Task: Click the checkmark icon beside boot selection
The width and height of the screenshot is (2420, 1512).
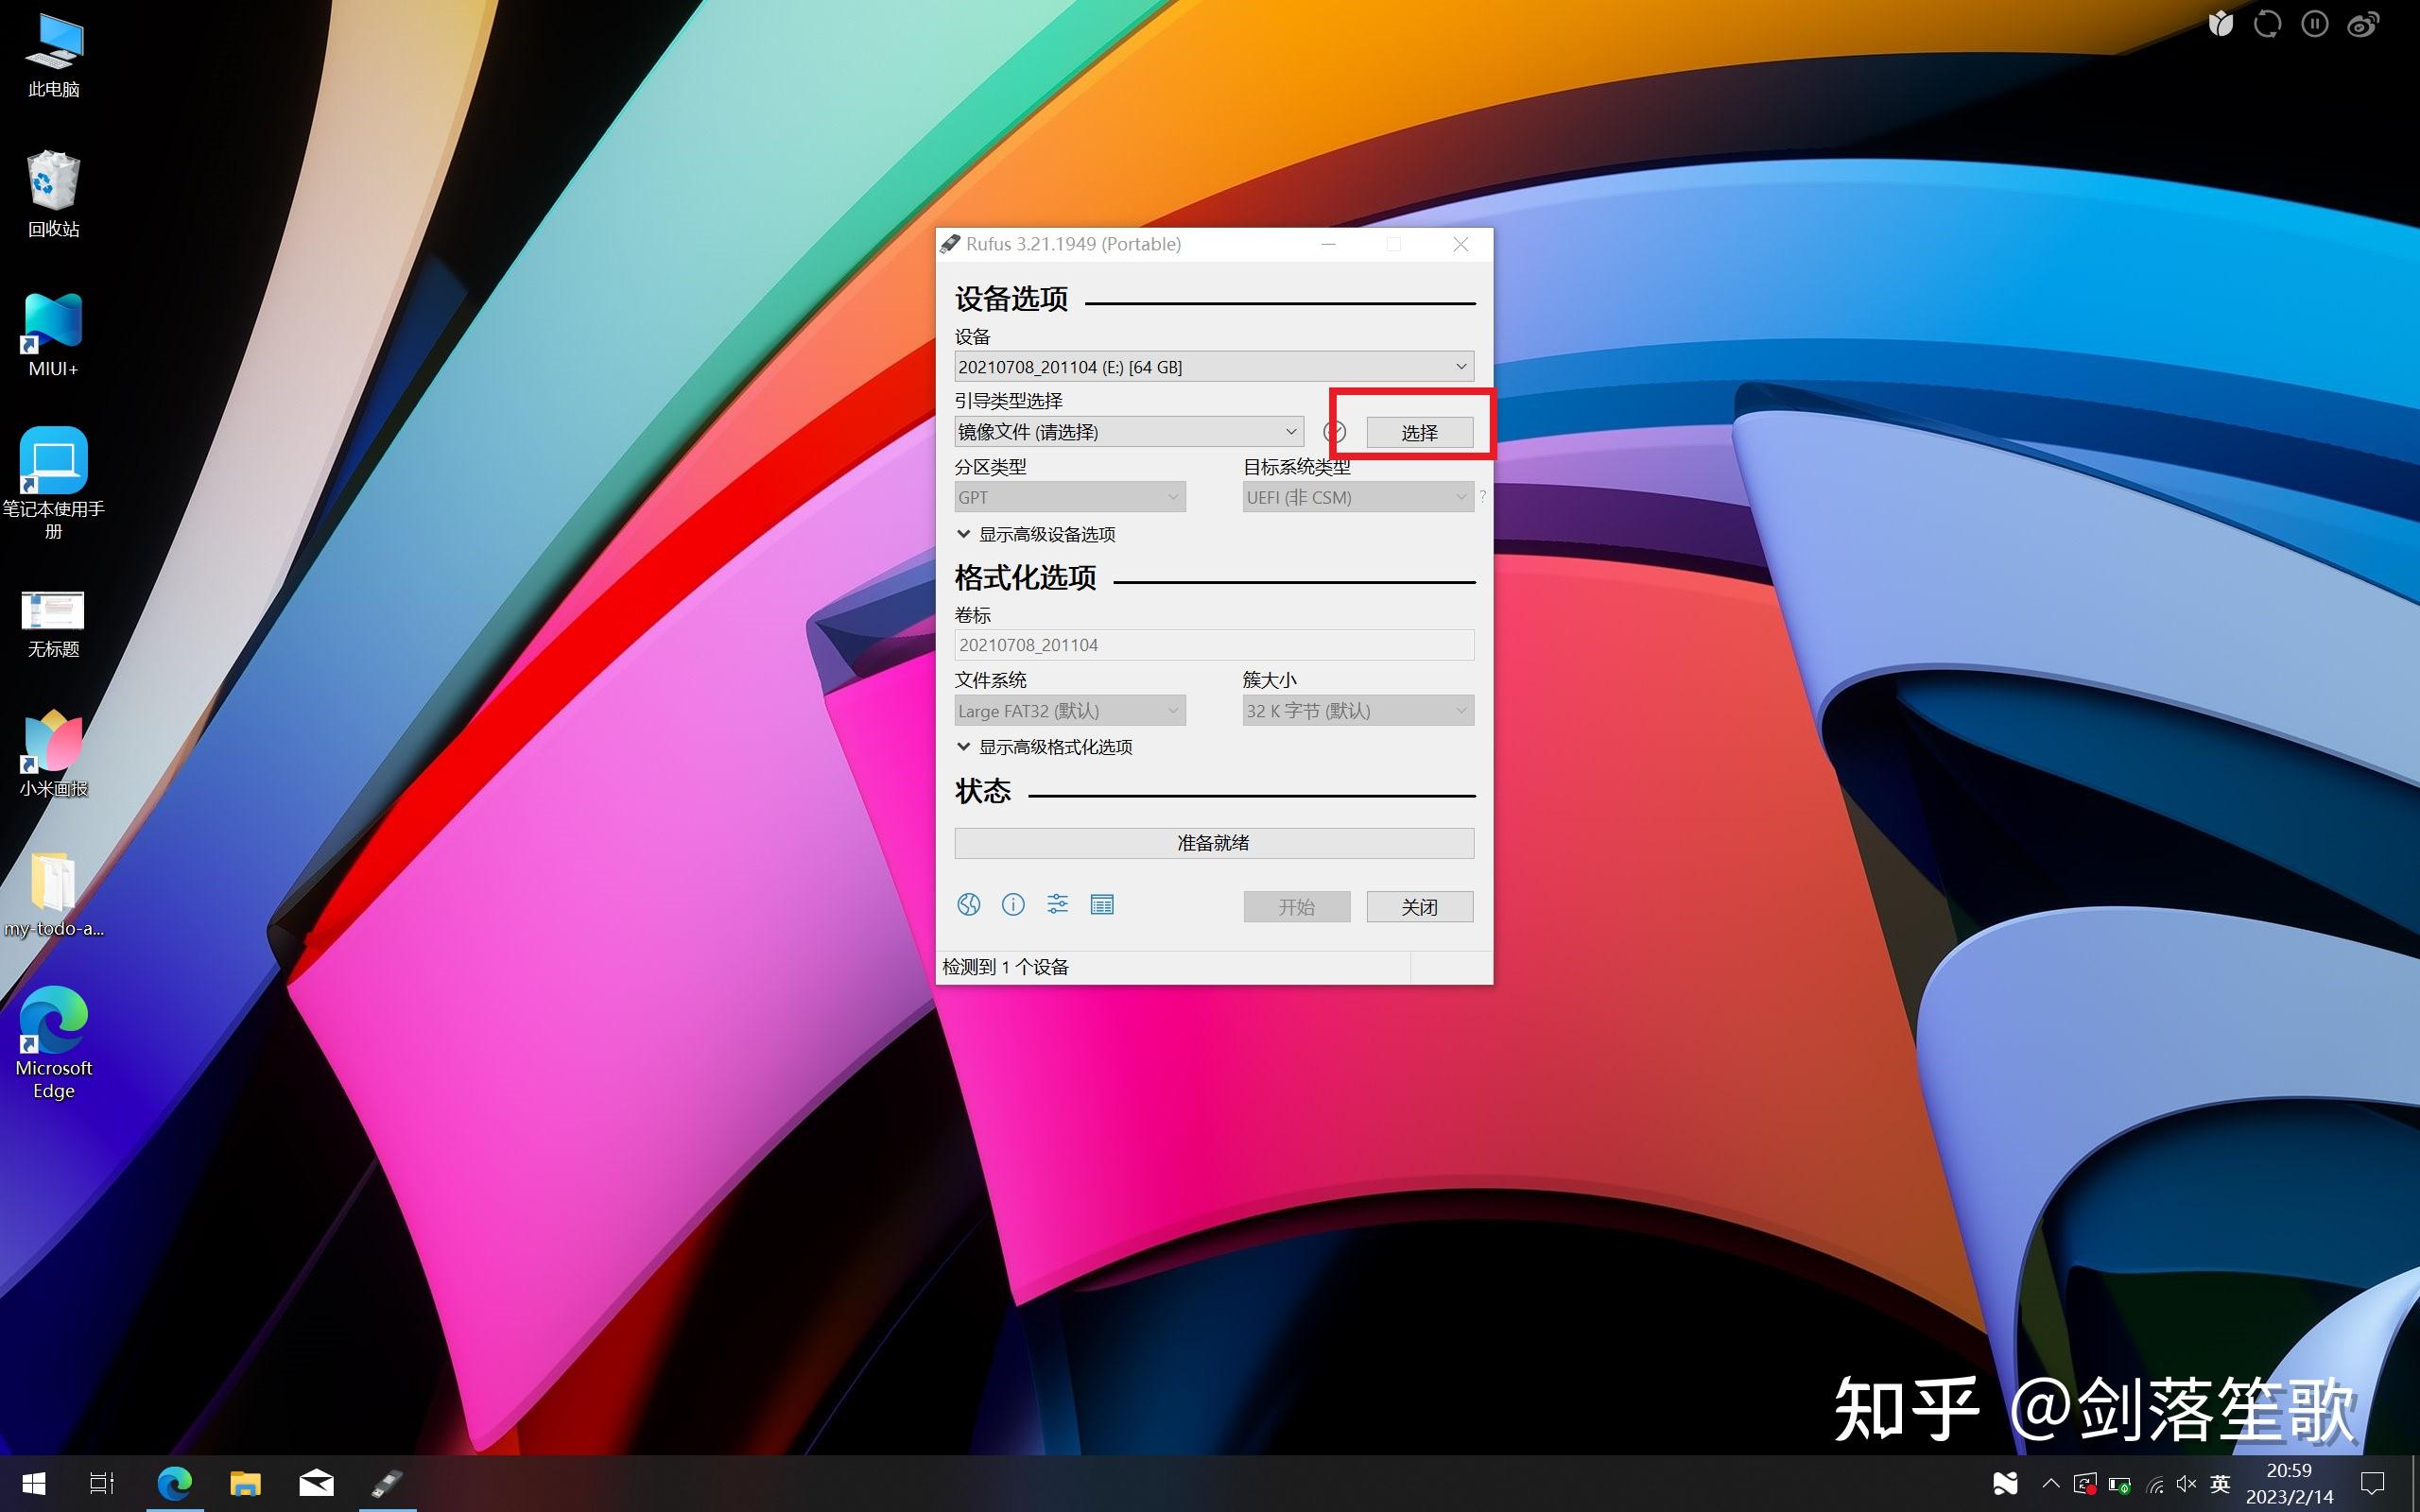Action: [x=1335, y=432]
